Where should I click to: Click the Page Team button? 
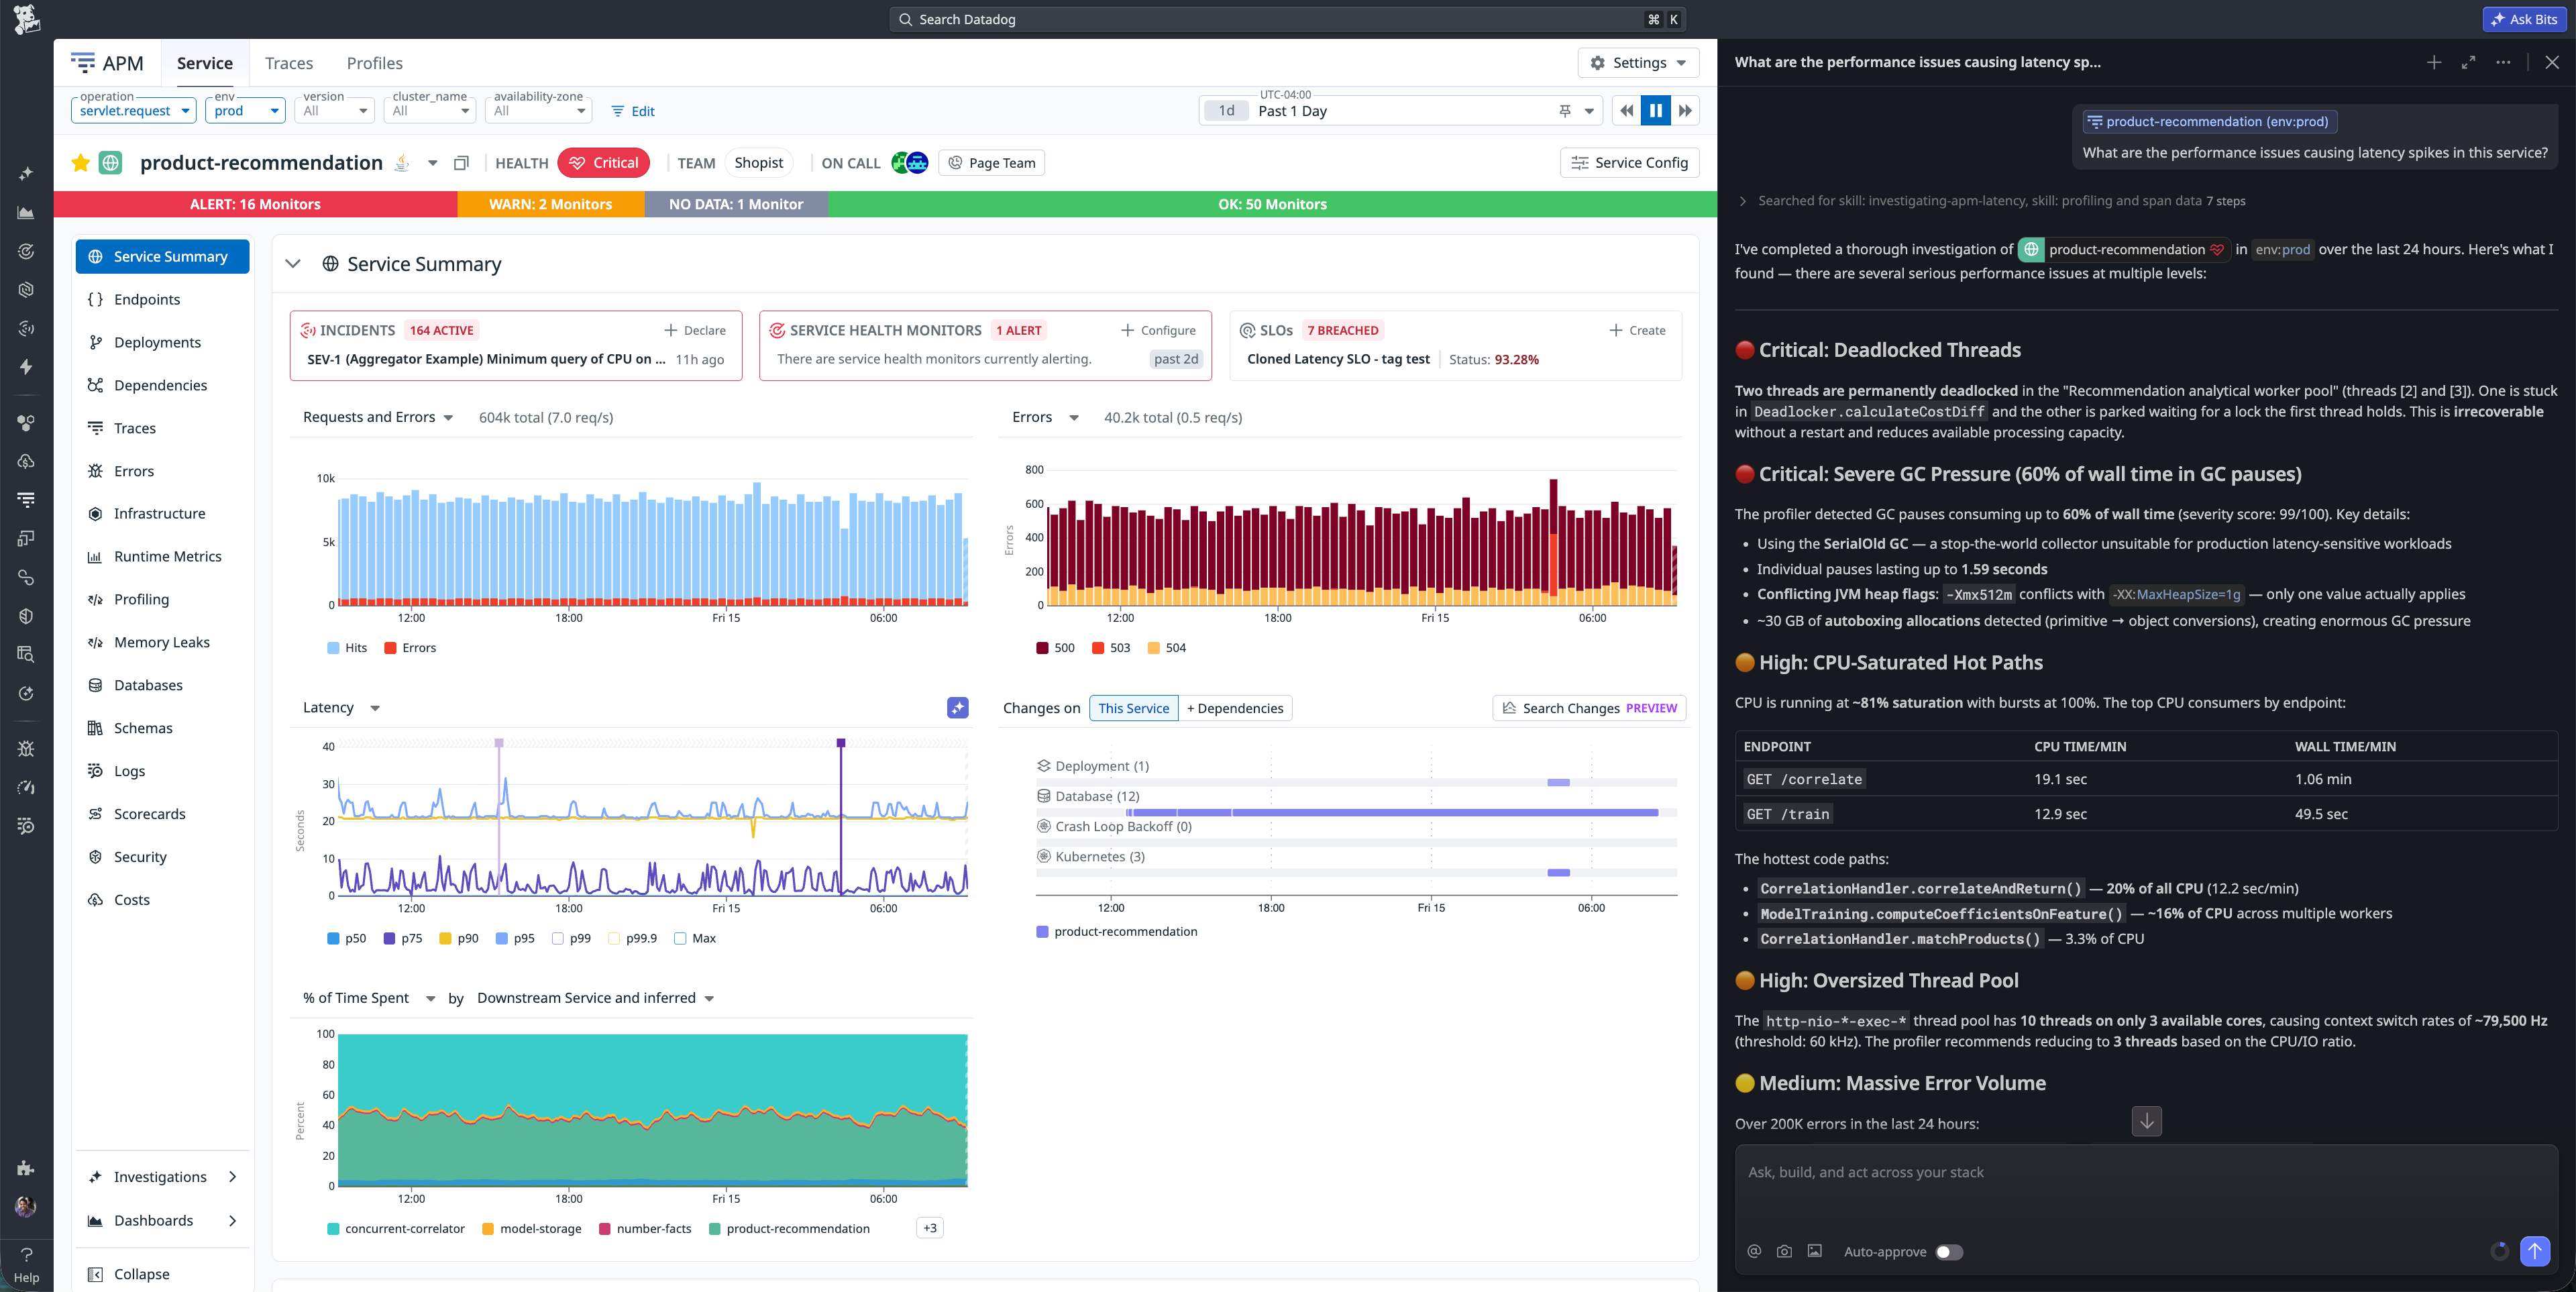click(991, 163)
